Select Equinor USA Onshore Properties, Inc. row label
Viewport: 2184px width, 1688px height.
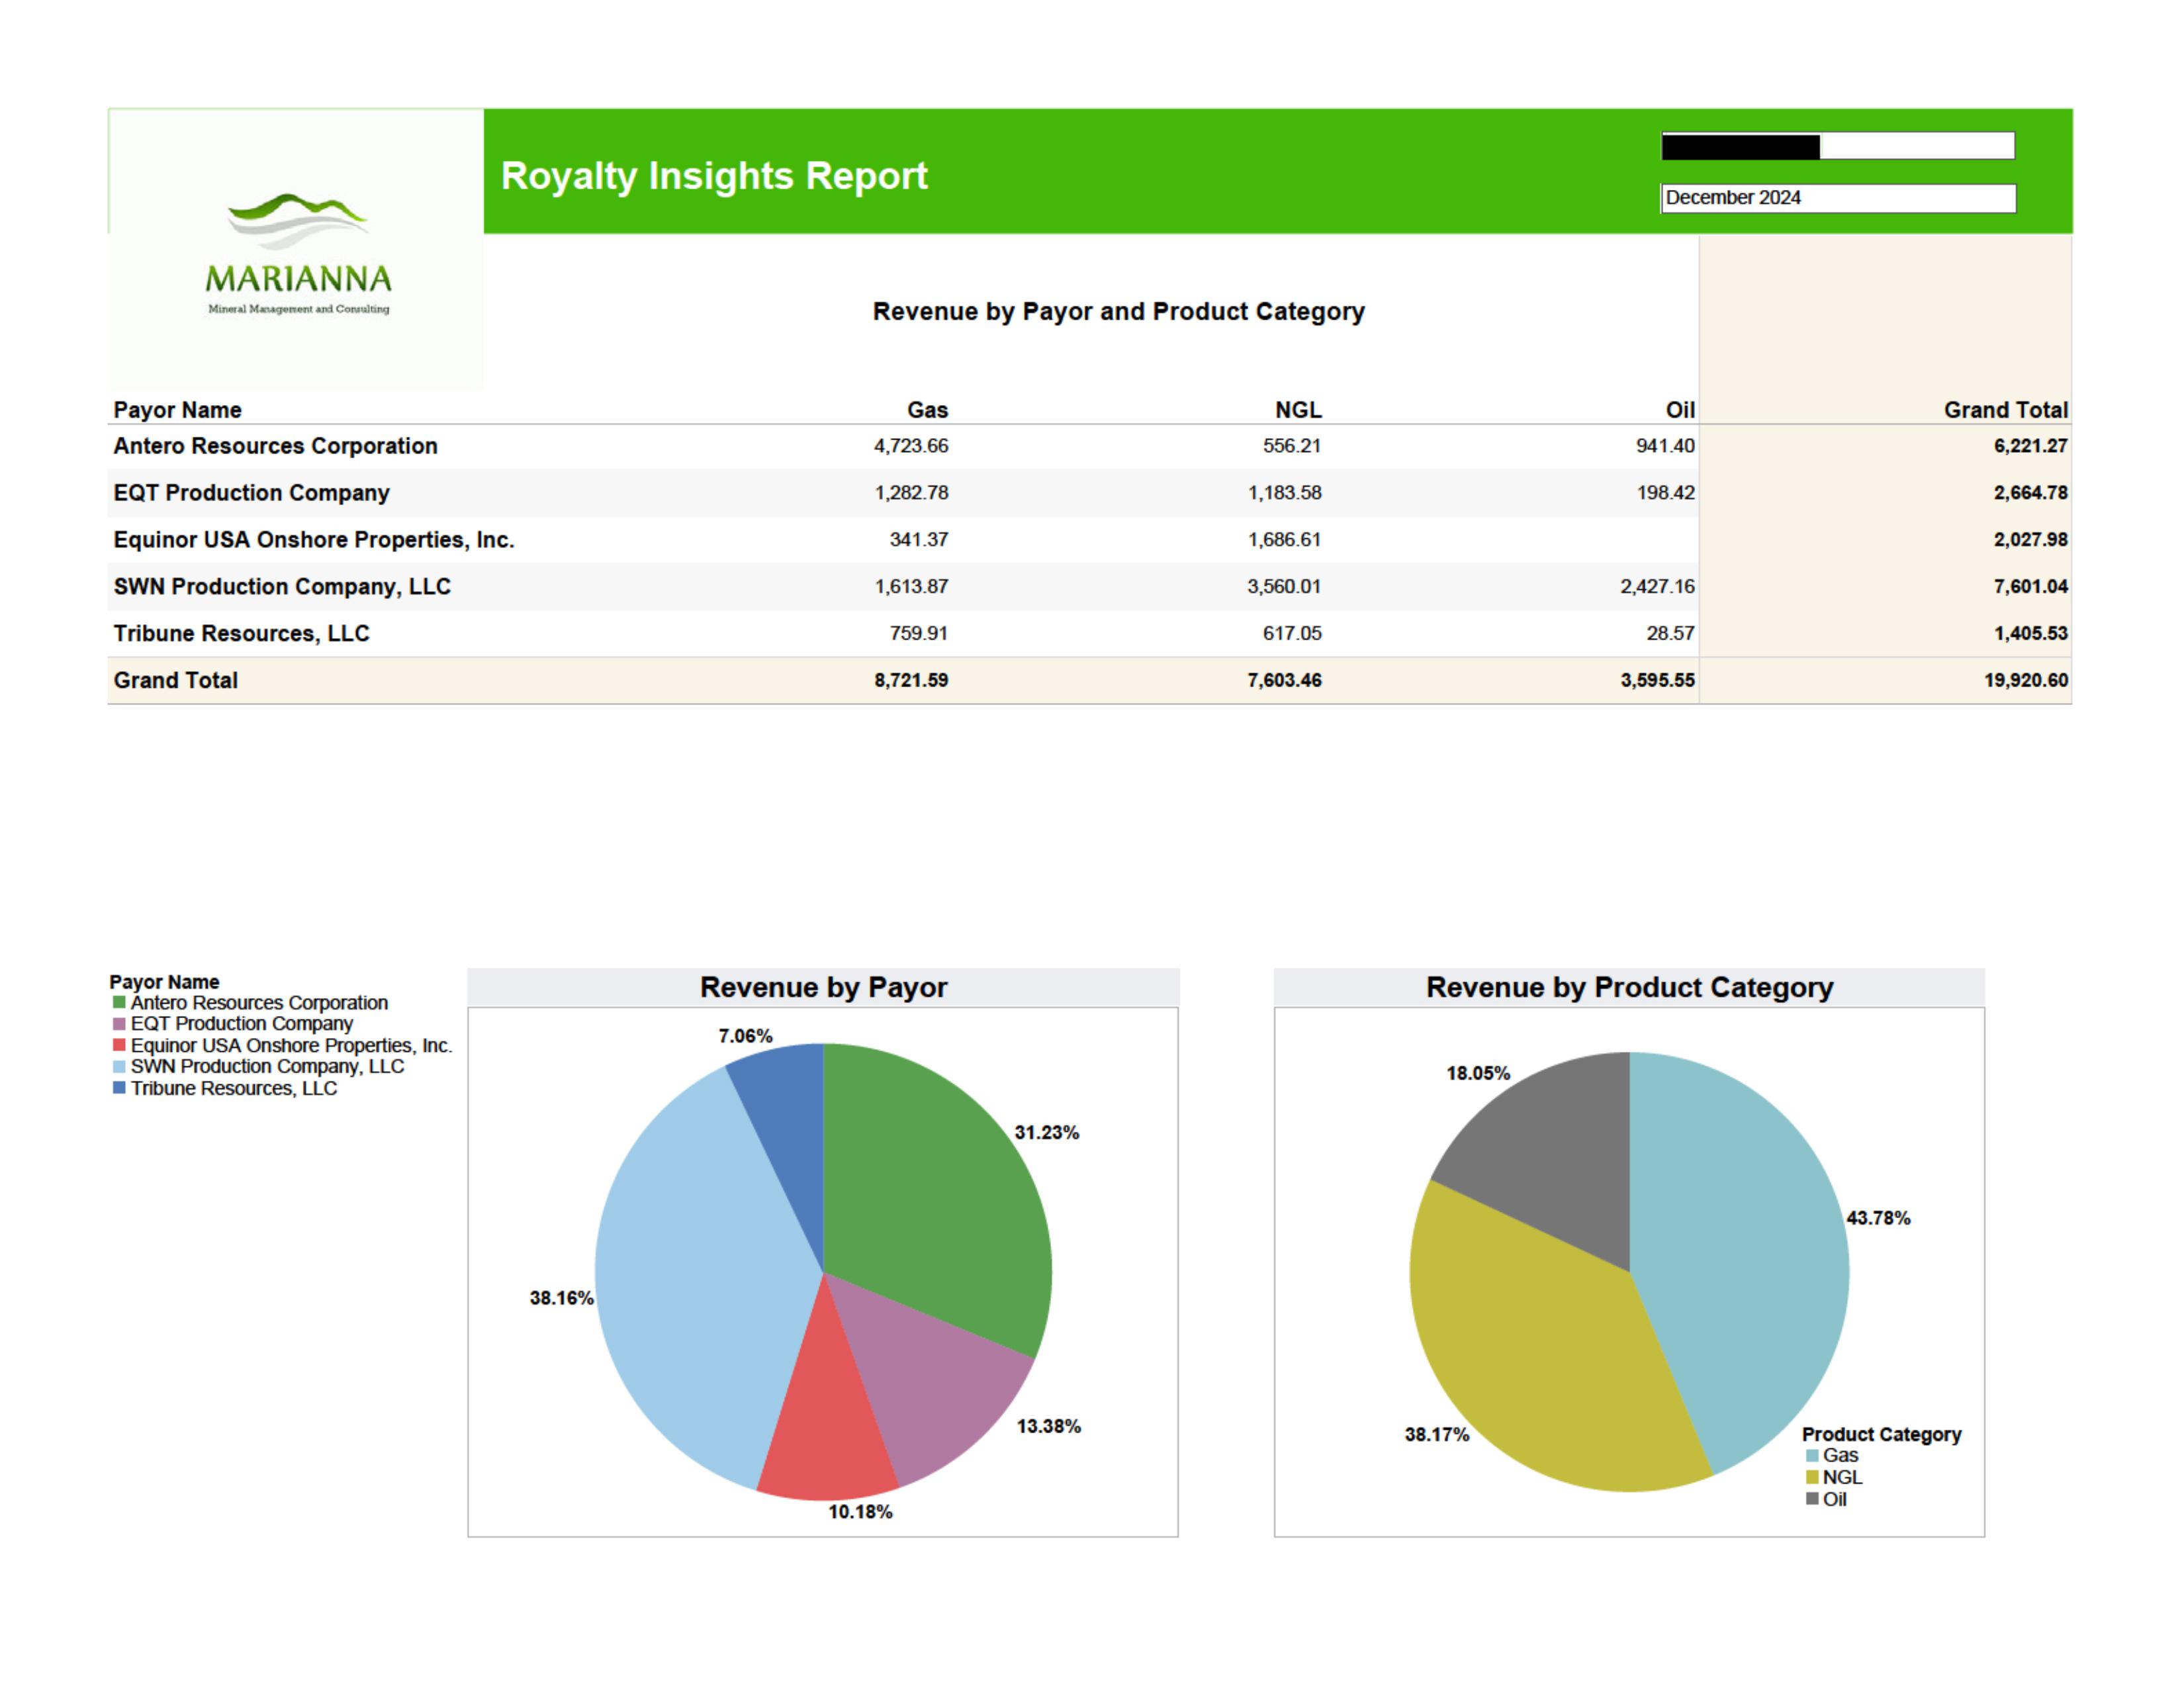click(313, 540)
